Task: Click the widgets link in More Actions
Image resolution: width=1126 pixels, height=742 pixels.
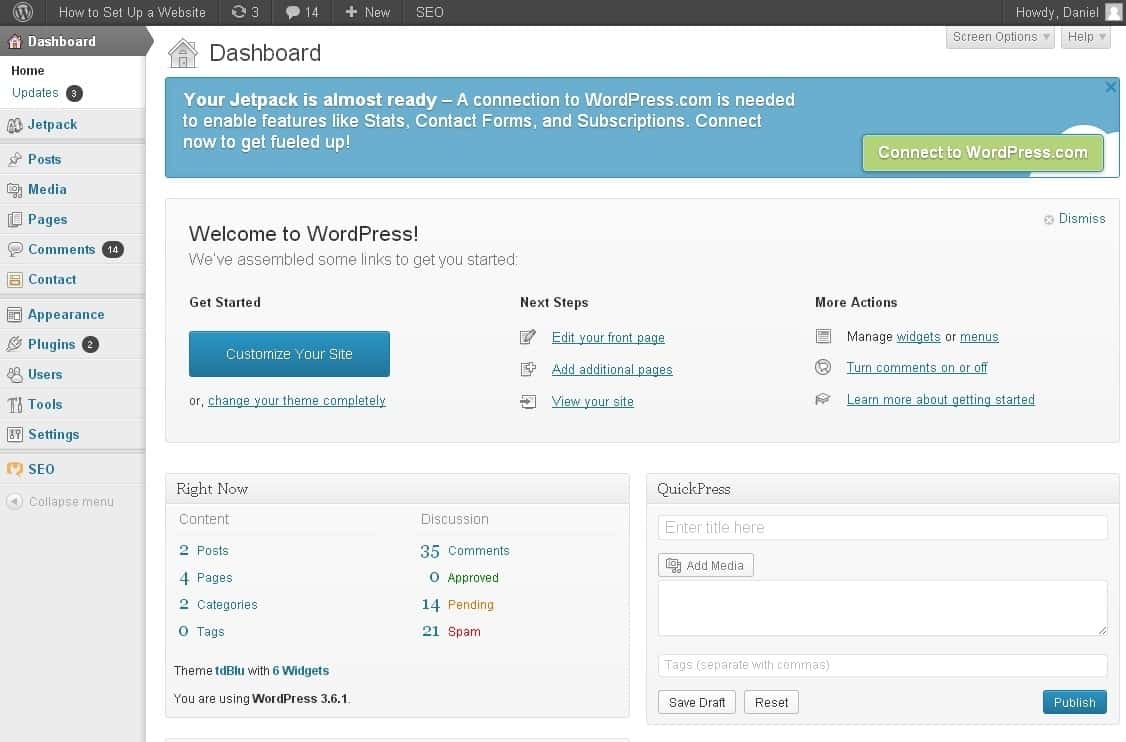Action: (918, 337)
